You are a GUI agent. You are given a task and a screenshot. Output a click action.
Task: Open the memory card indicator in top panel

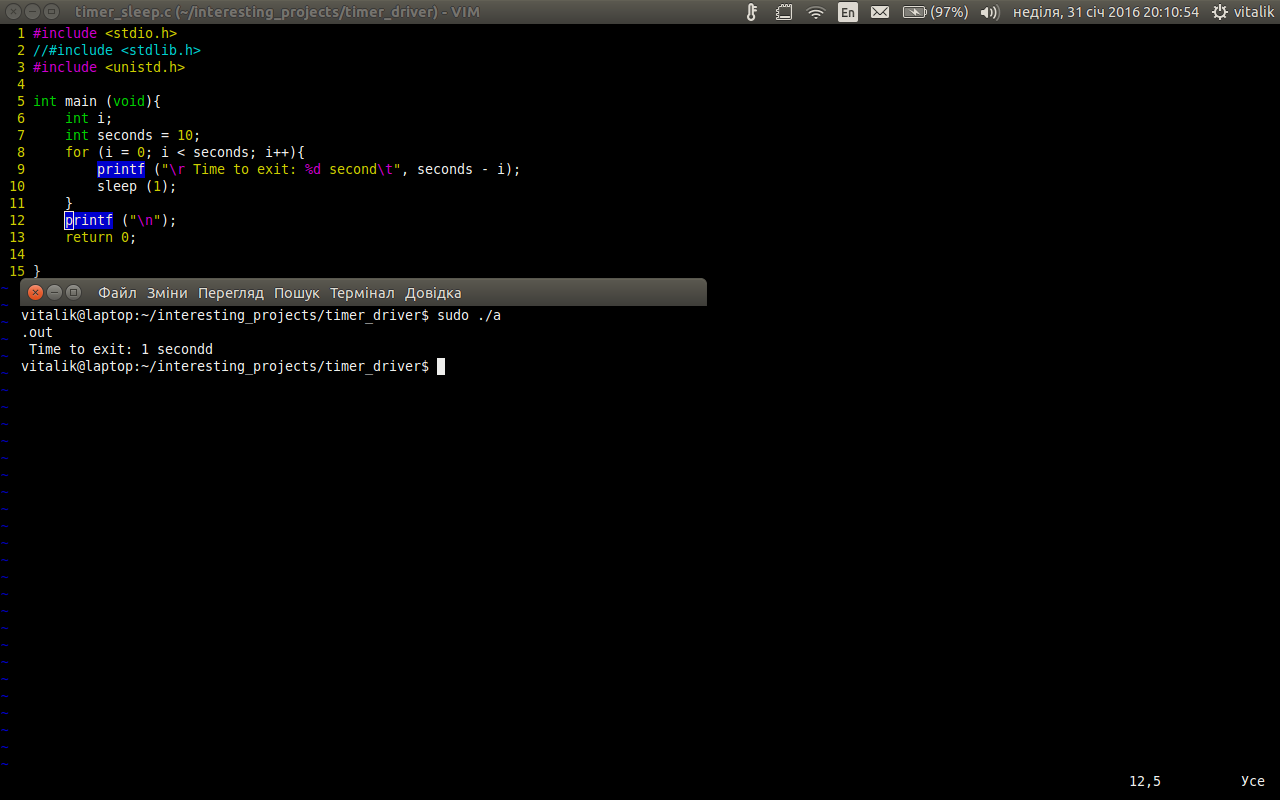784,12
